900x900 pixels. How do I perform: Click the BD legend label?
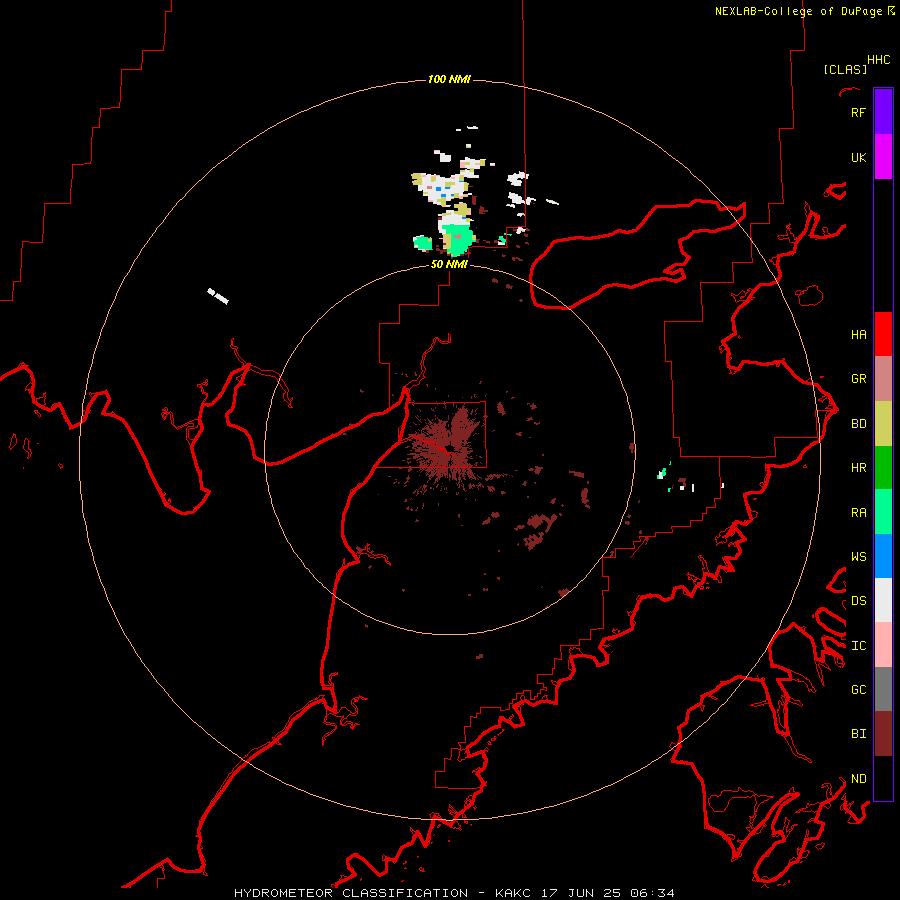point(859,423)
